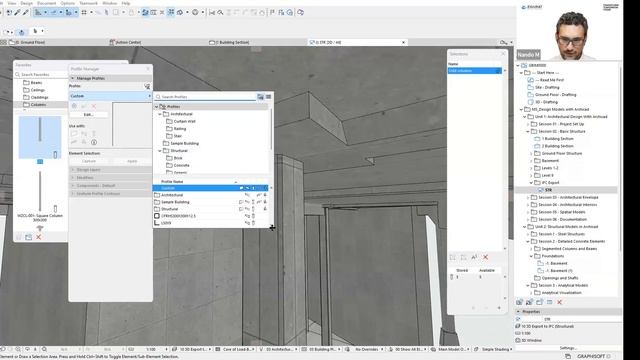The height and width of the screenshot is (360, 640).
Task: Click the first icon in Navigator bottom toolbar
Action: 519,302
